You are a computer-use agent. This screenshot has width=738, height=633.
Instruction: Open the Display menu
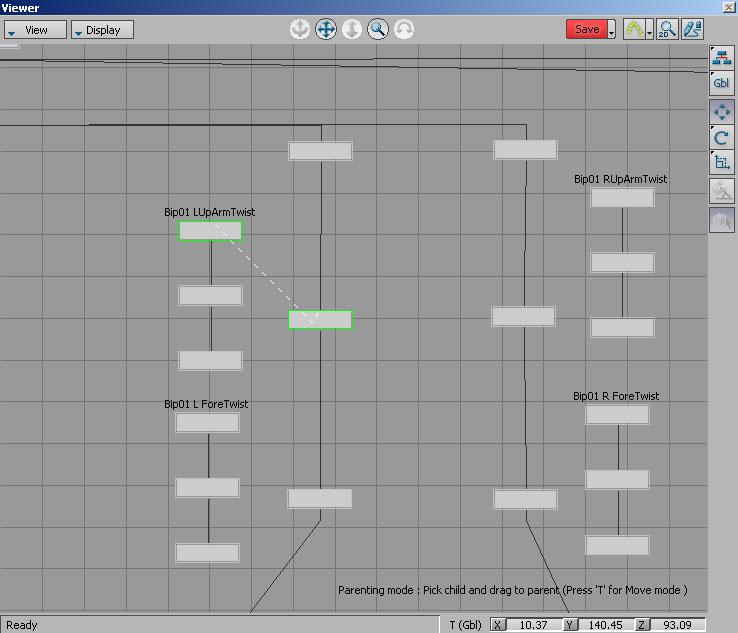pyautogui.click(x=102, y=30)
